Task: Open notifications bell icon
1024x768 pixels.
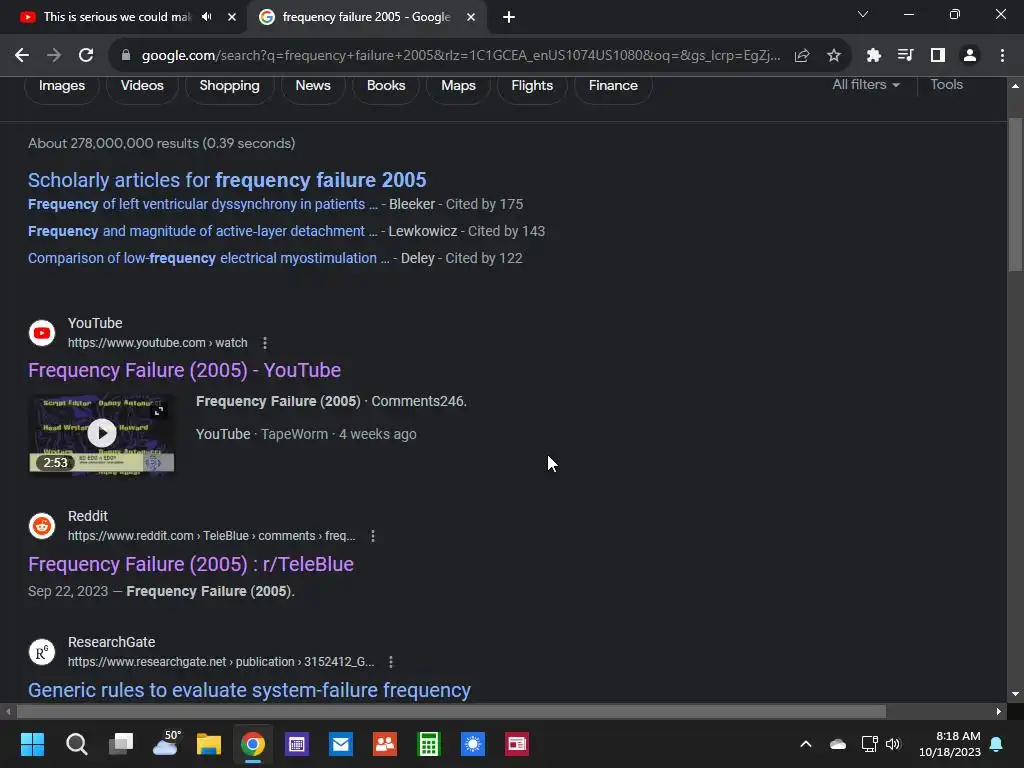Action: coord(997,744)
